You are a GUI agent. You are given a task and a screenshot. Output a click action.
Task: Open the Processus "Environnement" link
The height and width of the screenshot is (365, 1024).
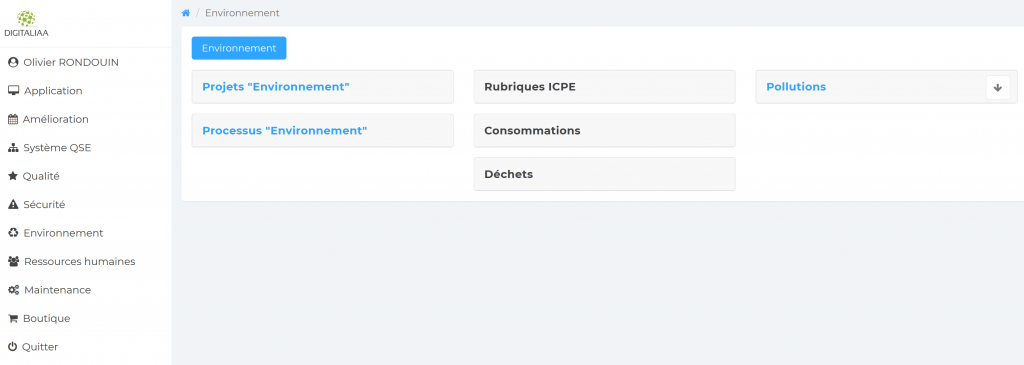point(285,131)
